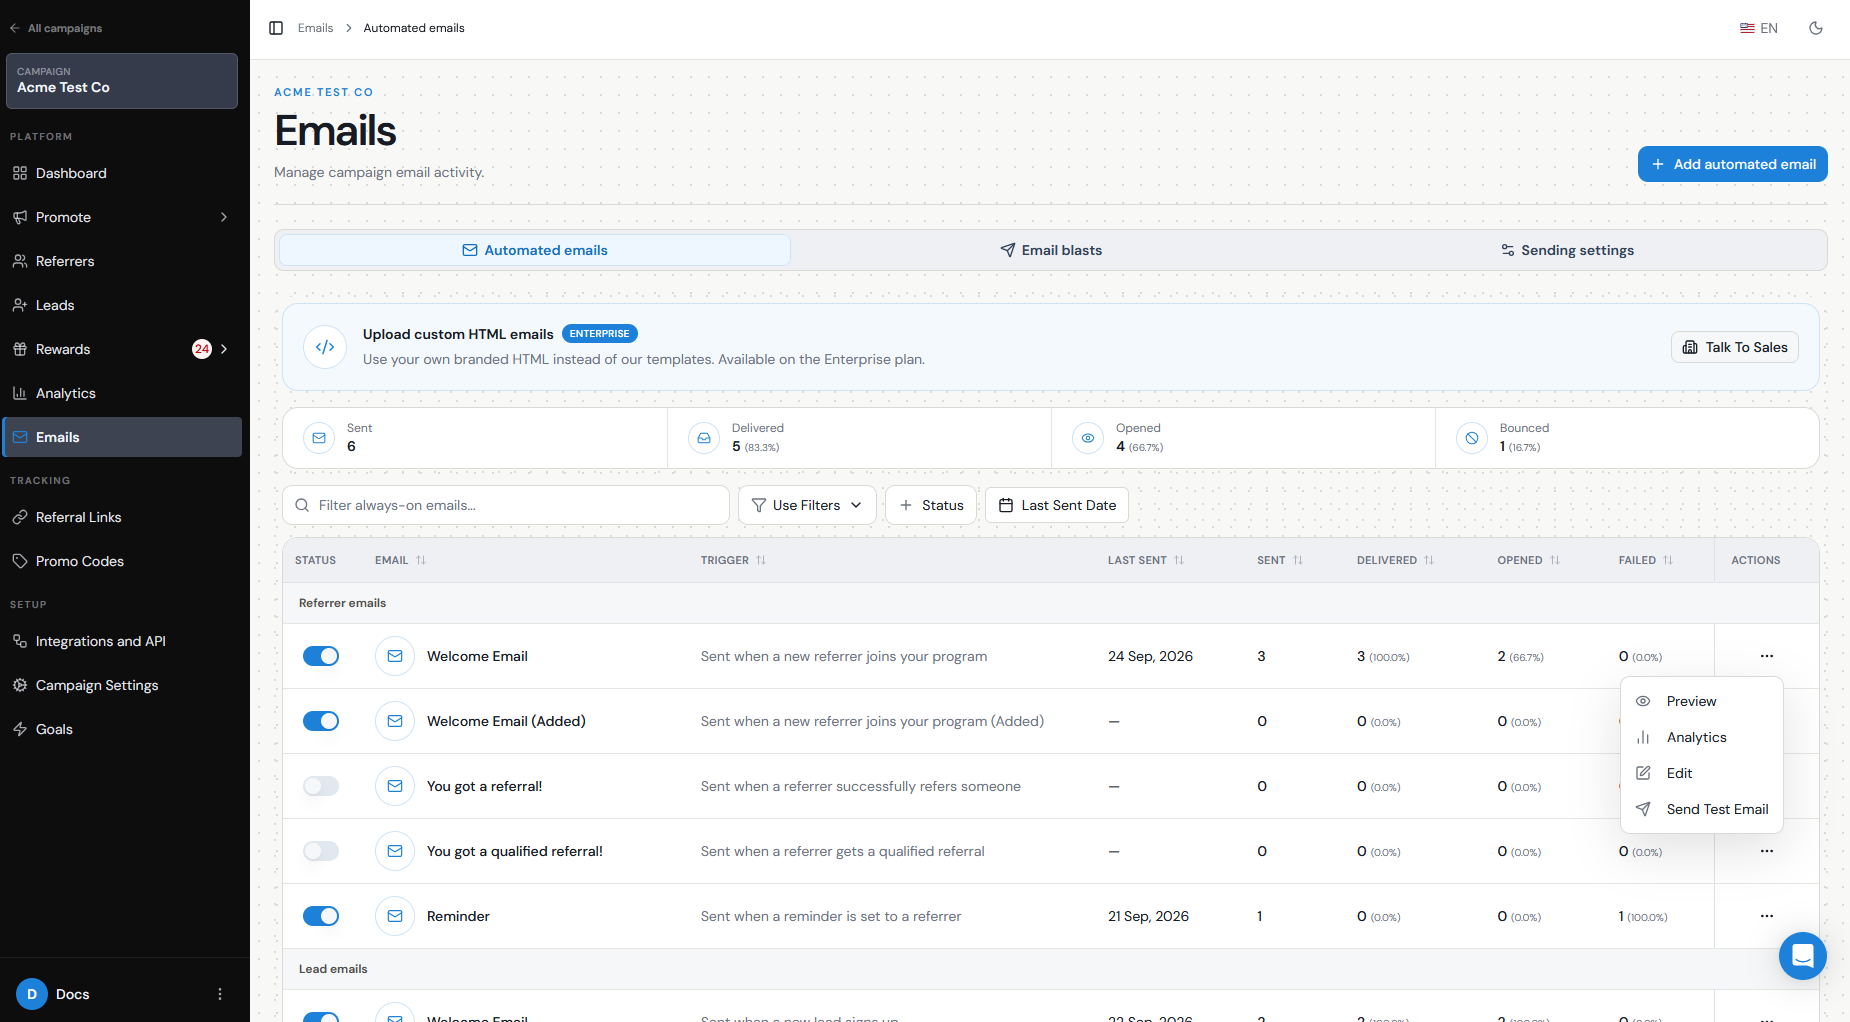This screenshot has width=1850, height=1022.
Task: Open the chat support bubble
Action: tap(1802, 956)
